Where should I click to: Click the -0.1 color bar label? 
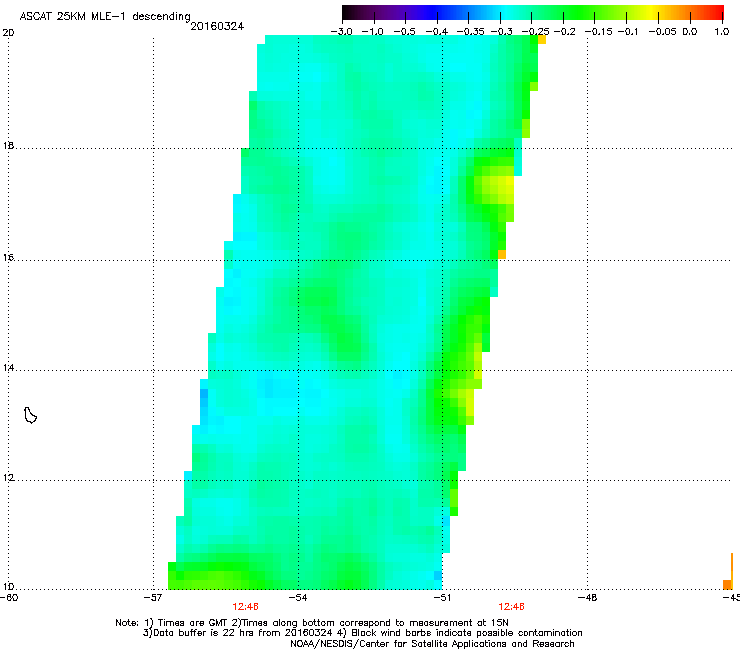pos(628,32)
